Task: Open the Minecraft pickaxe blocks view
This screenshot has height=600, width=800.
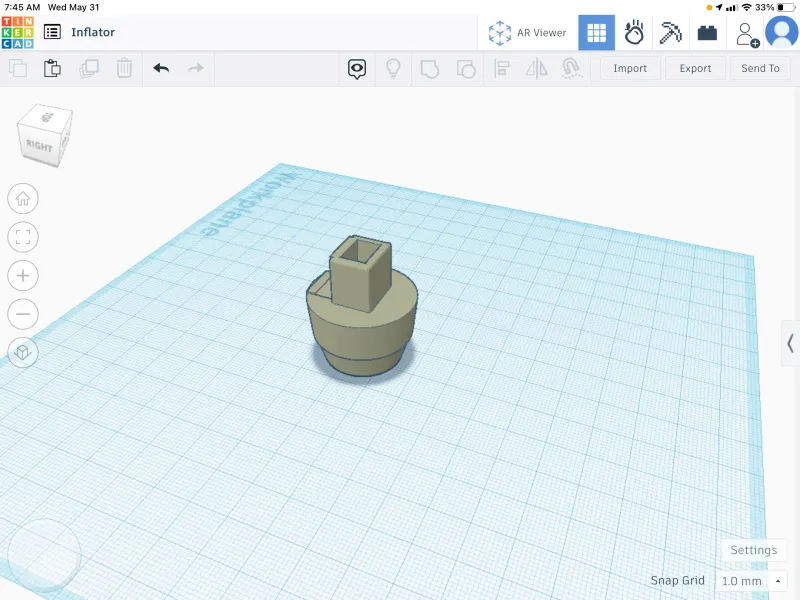Action: tap(670, 33)
